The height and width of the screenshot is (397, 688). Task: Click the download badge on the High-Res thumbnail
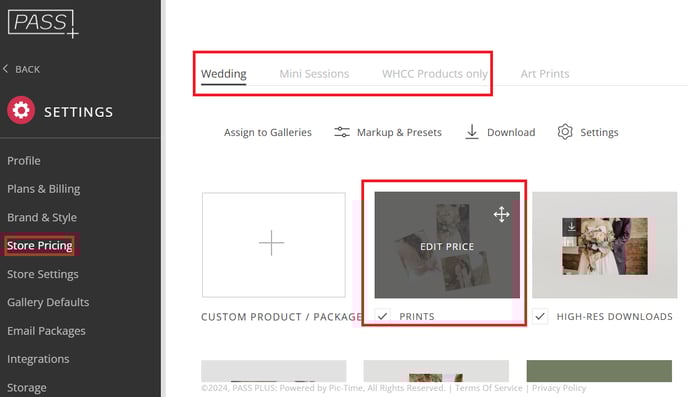pos(572,227)
